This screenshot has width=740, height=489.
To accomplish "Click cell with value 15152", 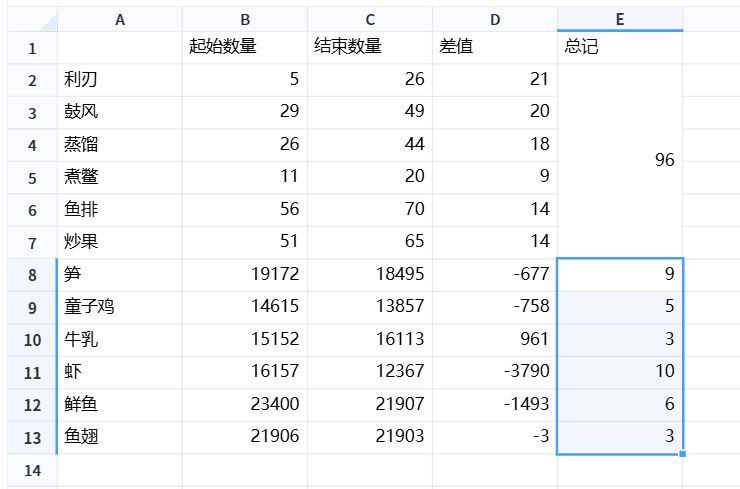I will click(245, 340).
